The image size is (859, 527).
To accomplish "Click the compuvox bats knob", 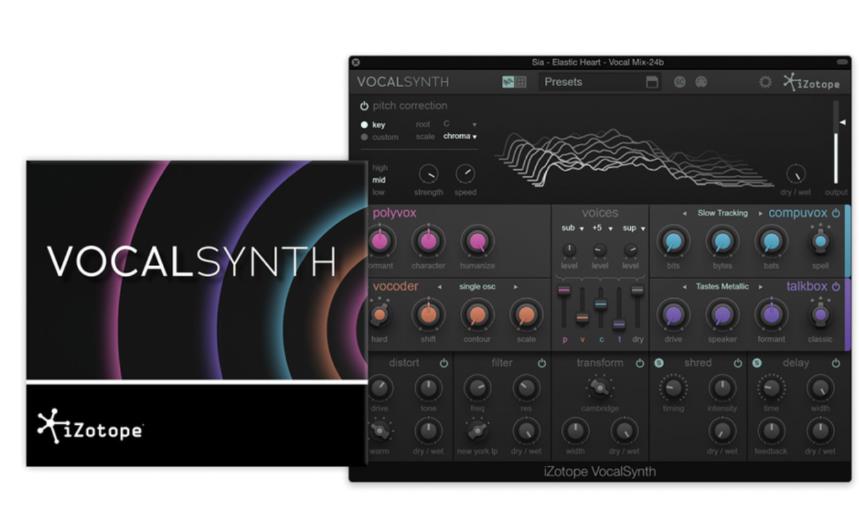I will pyautogui.click(x=771, y=241).
